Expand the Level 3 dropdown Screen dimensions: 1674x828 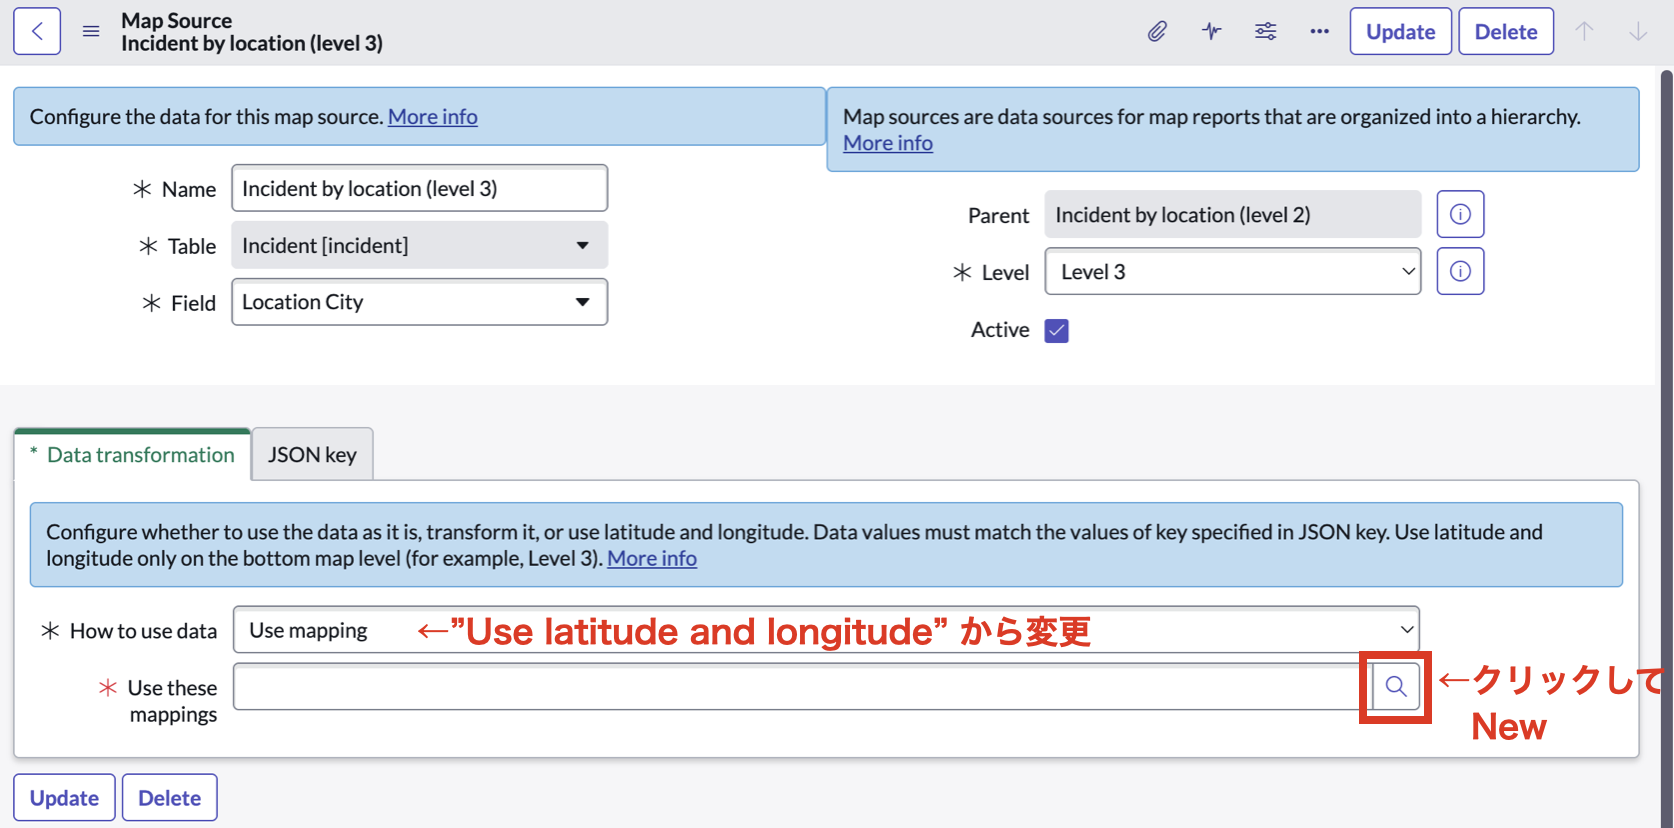(1232, 271)
